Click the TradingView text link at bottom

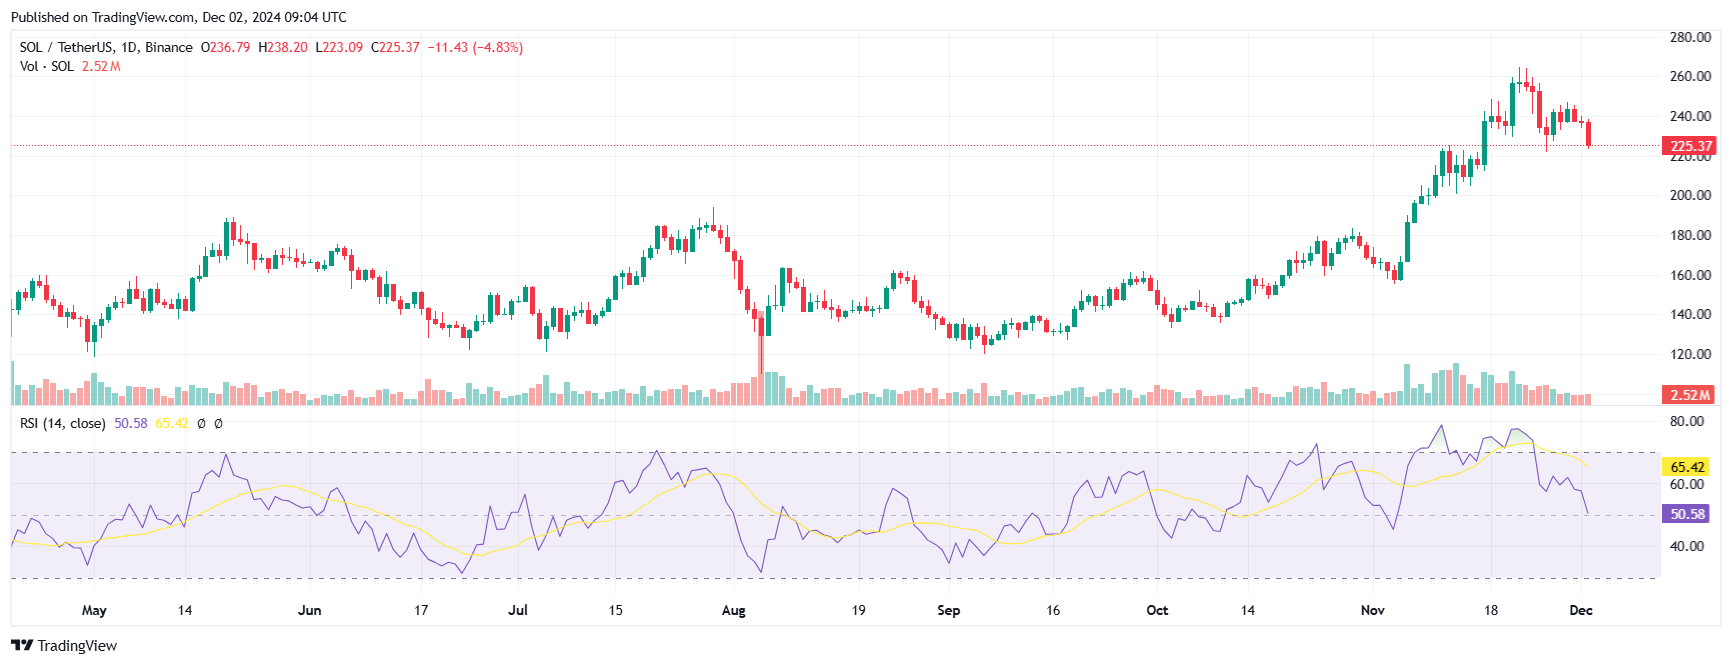tap(77, 646)
